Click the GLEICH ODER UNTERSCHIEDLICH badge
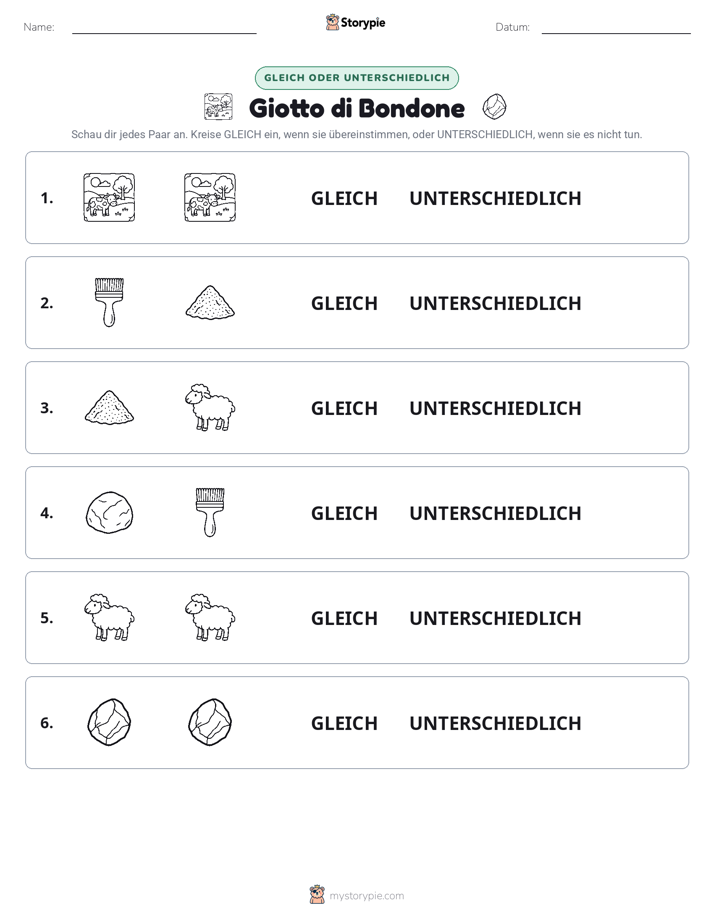The height and width of the screenshot is (924, 714). coord(356,78)
